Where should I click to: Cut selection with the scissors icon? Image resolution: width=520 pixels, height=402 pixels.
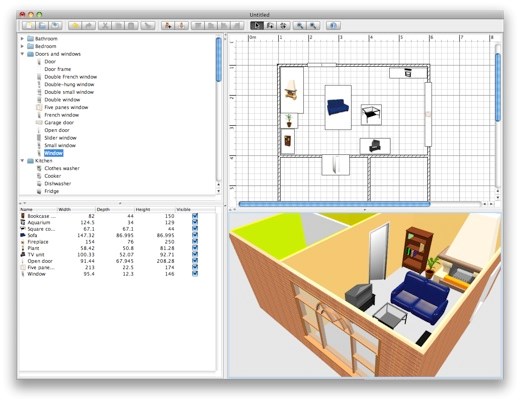(105, 26)
